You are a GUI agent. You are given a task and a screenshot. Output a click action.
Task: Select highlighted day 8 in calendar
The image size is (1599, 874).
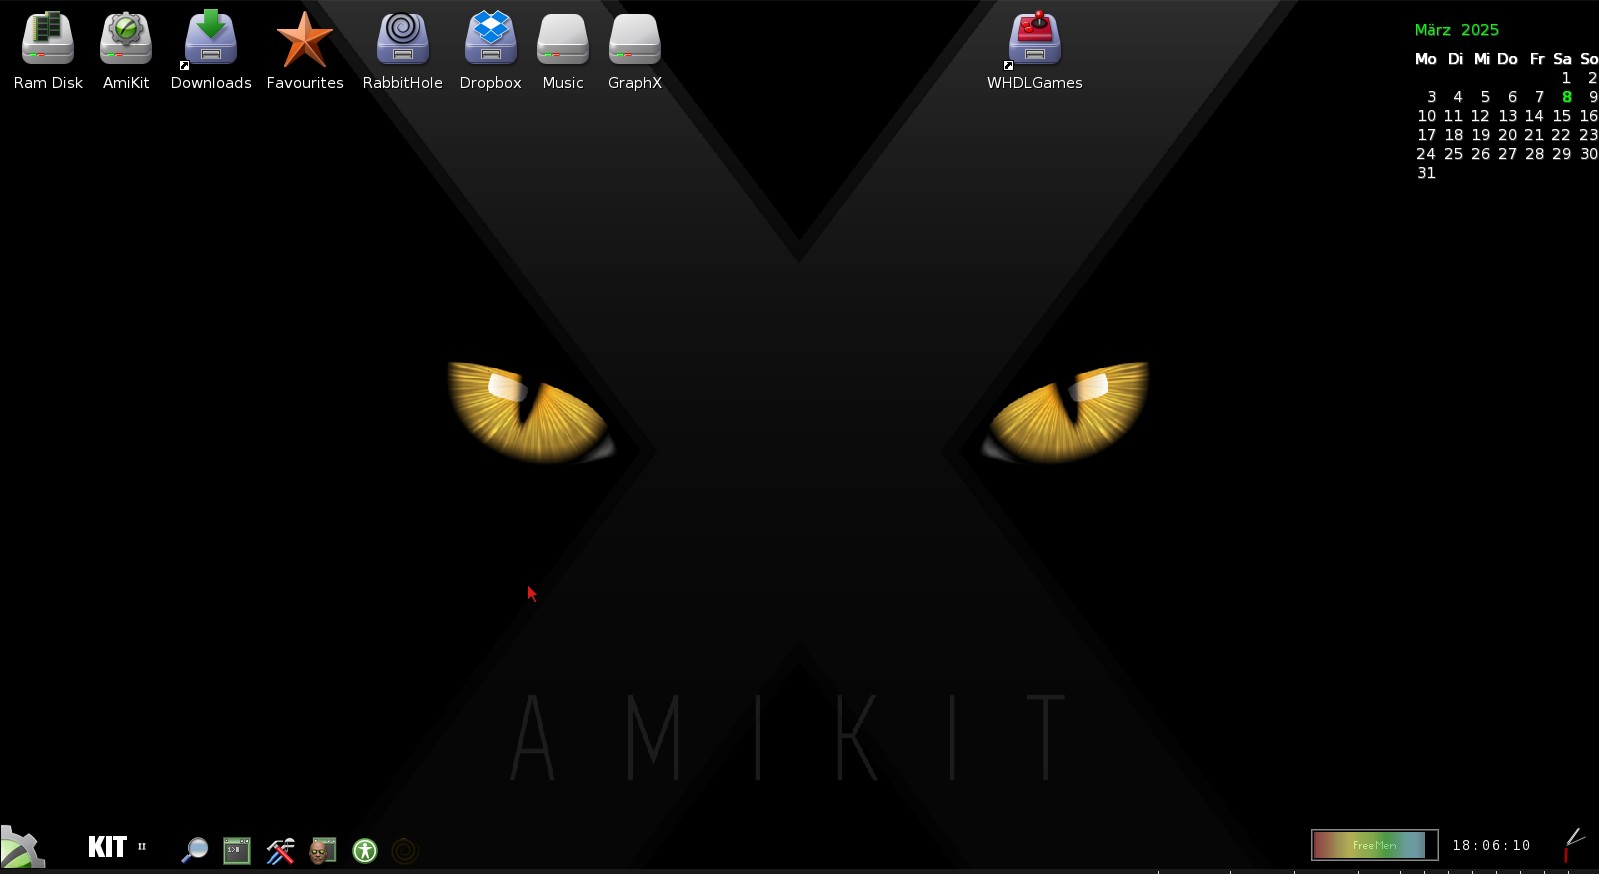1567,97
